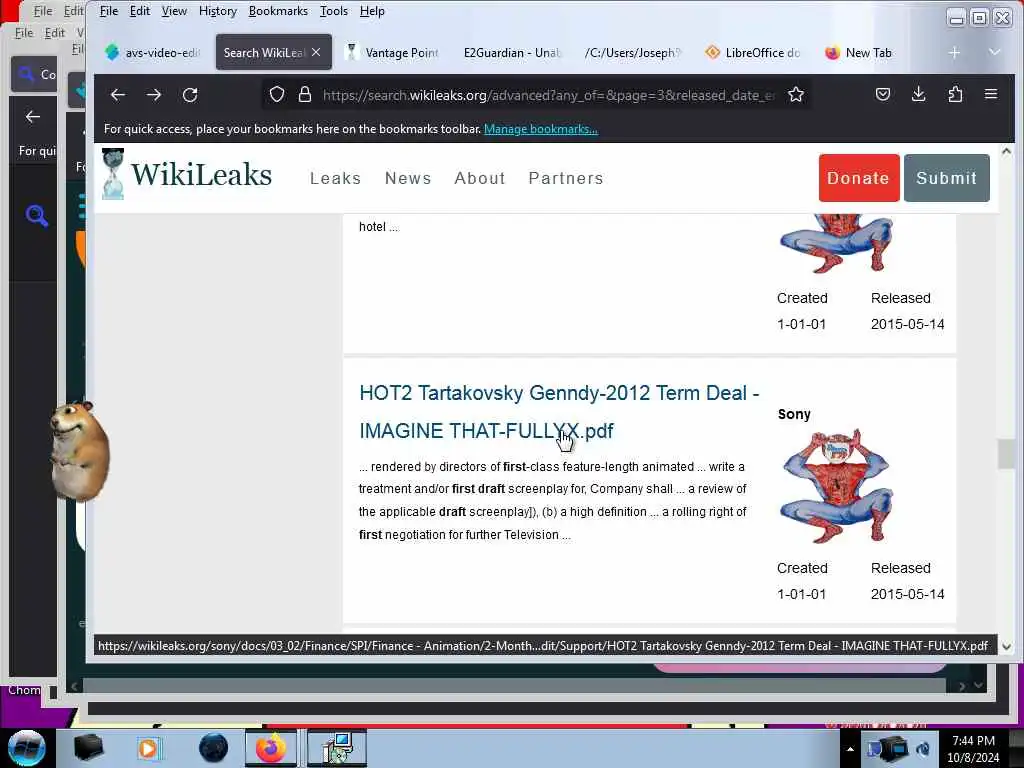Click scroll down arrow of page scrollbar
This screenshot has height=768, width=1024.
[x=1006, y=647]
